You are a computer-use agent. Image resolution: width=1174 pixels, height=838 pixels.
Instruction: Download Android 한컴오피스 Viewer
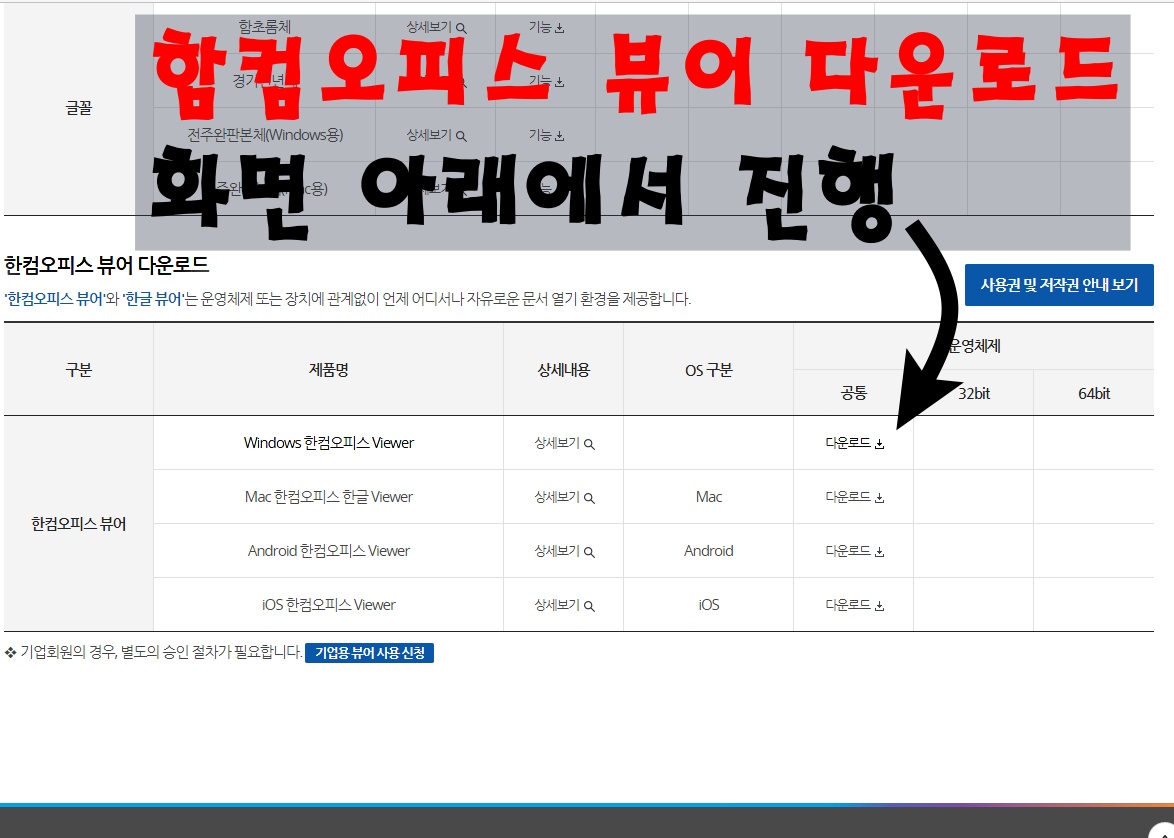[854, 551]
